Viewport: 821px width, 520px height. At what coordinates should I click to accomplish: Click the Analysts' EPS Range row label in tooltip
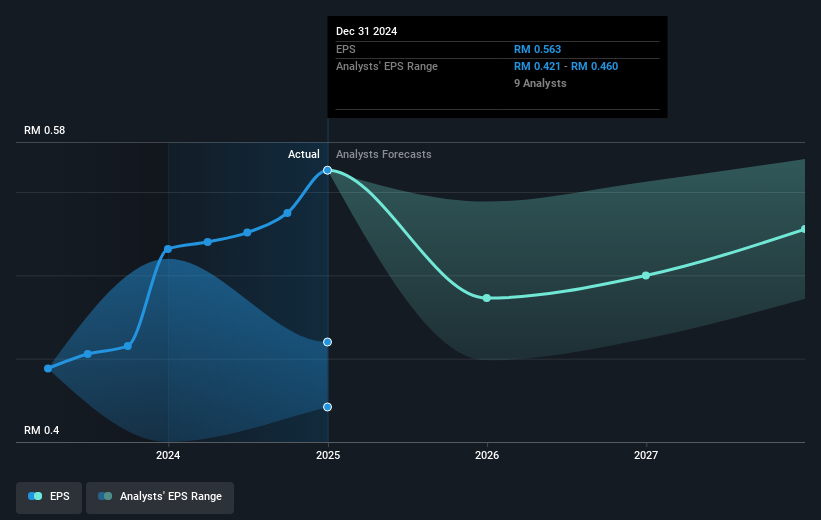click(x=387, y=67)
